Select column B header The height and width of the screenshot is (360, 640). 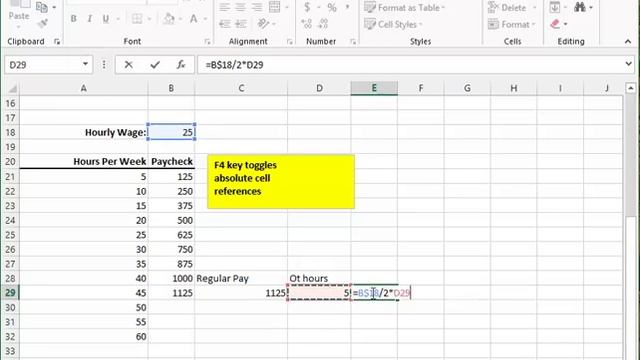click(x=171, y=88)
